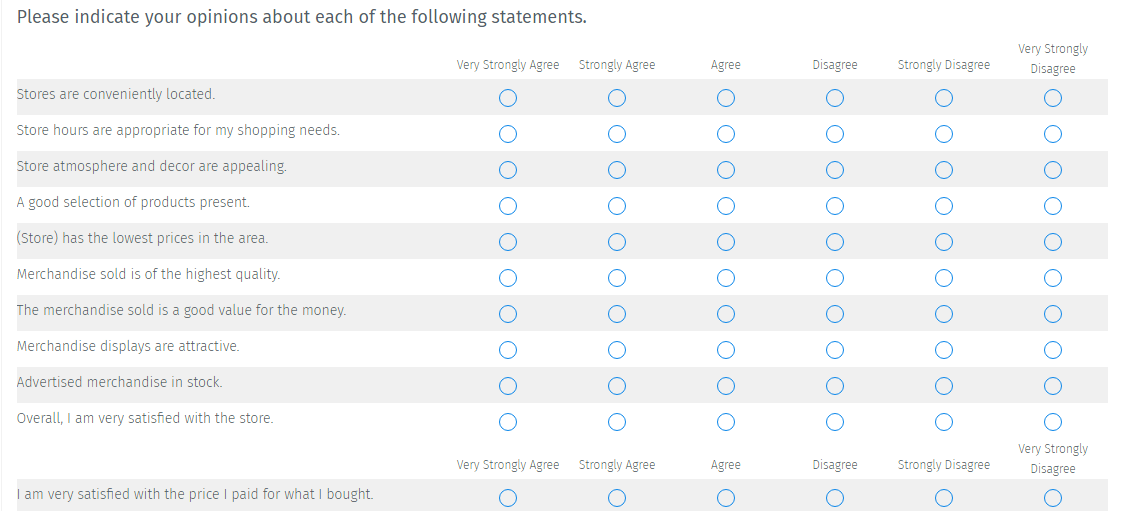Viewport: 1122px width, 511px height.
Task: Select Strongly Disagree for satisfied with price paid
Action: pyautogui.click(x=944, y=498)
